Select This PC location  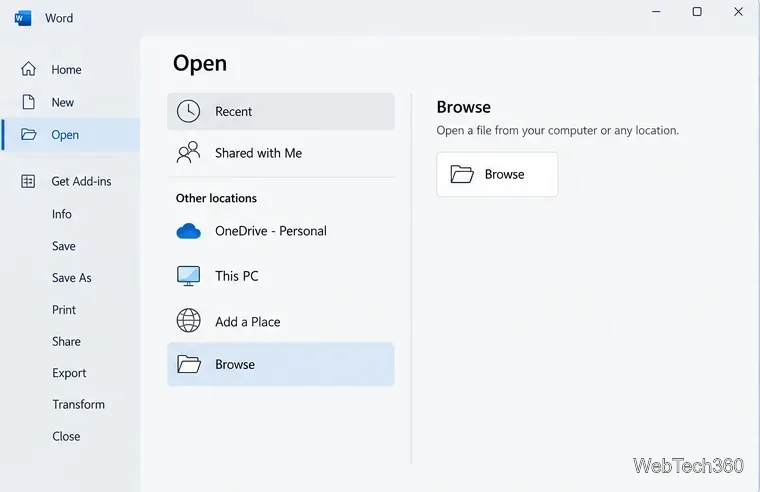281,276
